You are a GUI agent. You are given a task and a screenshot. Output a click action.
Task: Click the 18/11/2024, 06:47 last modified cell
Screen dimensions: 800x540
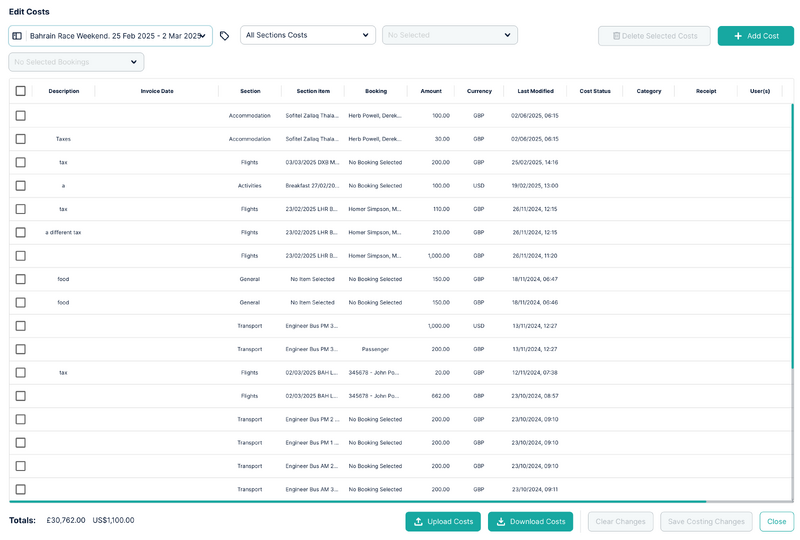click(535, 279)
